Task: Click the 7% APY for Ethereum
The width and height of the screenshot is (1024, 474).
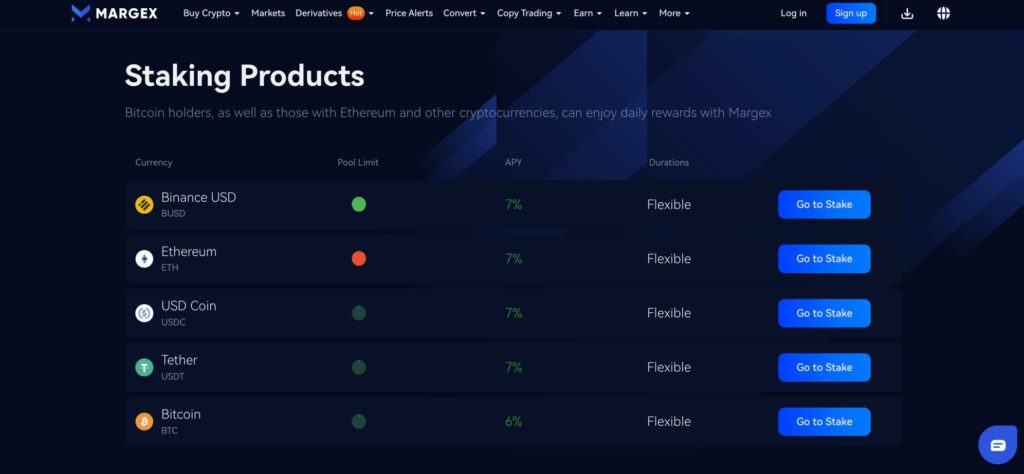Action: coord(513,259)
